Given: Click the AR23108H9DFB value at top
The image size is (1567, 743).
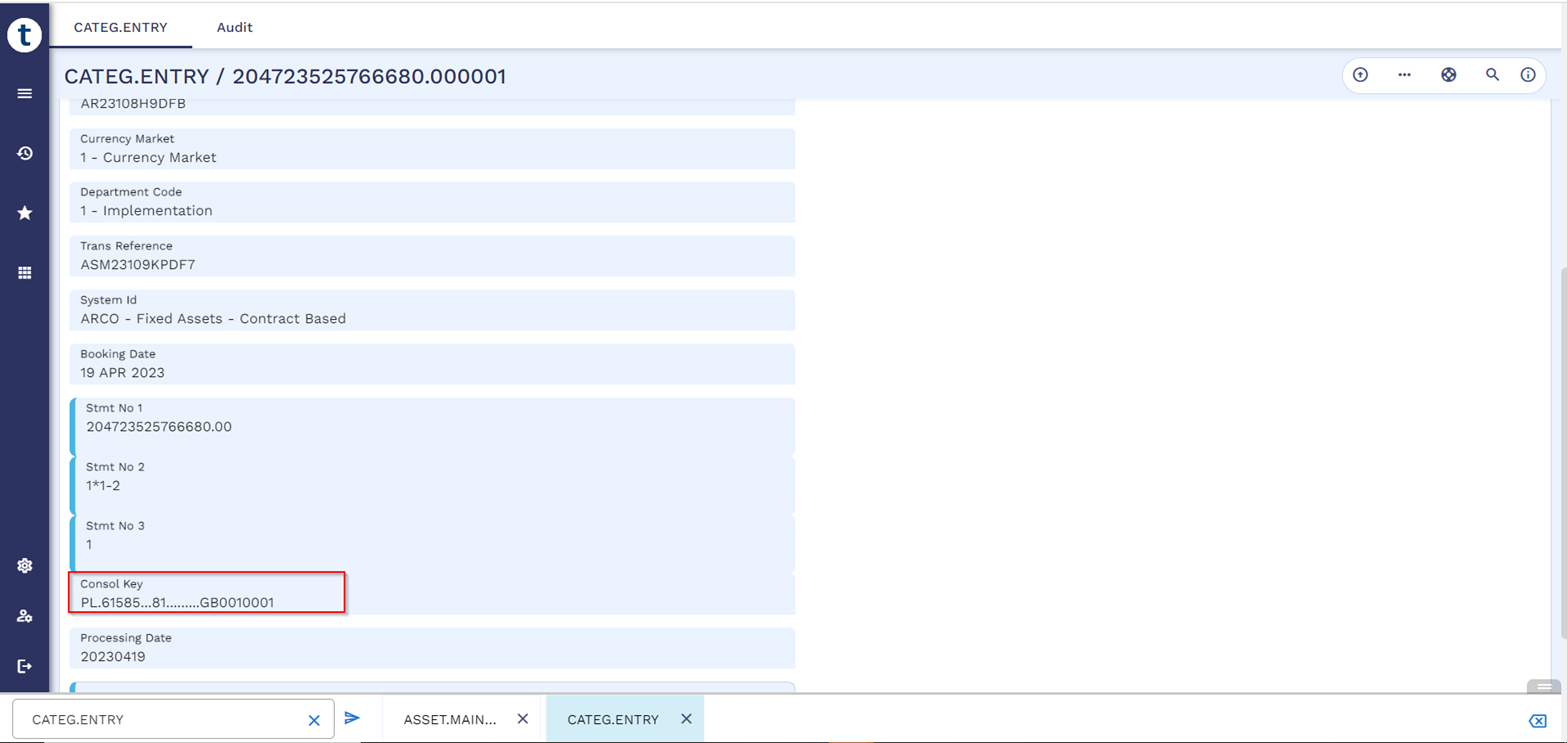Looking at the screenshot, I should (133, 103).
